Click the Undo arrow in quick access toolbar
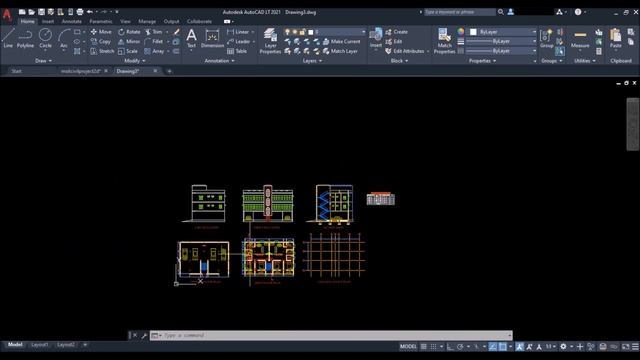The image size is (640, 360). (90, 12)
